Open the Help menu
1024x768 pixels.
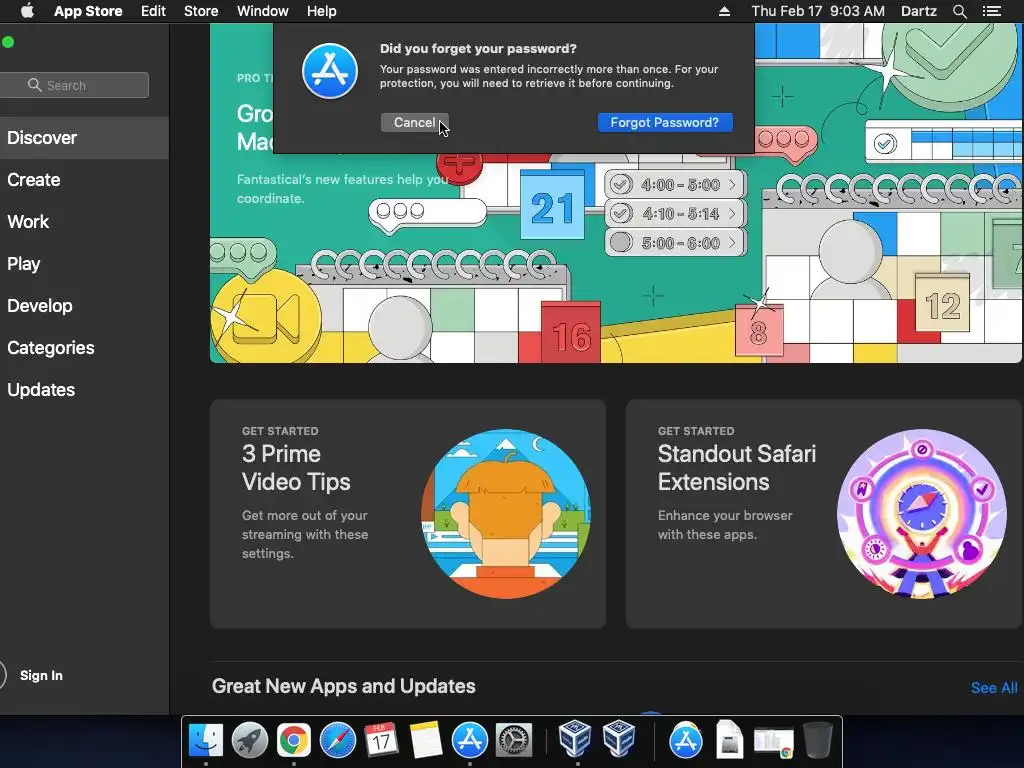[321, 11]
